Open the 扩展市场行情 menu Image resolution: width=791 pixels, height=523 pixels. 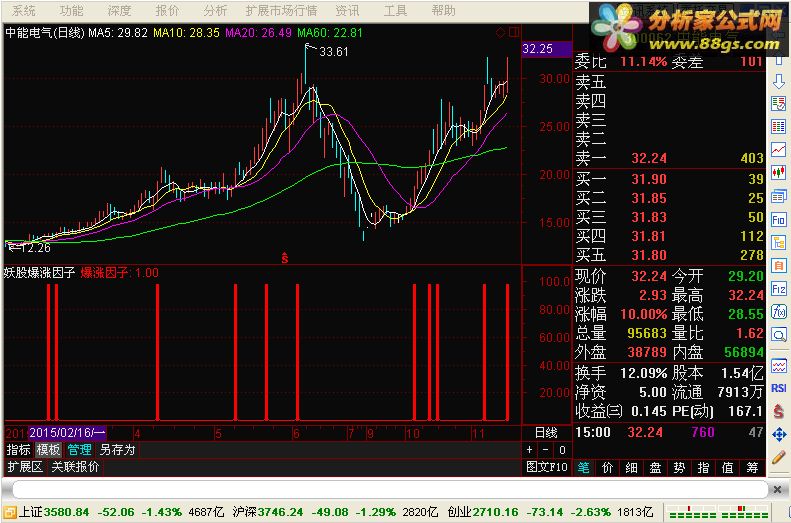coord(281,11)
